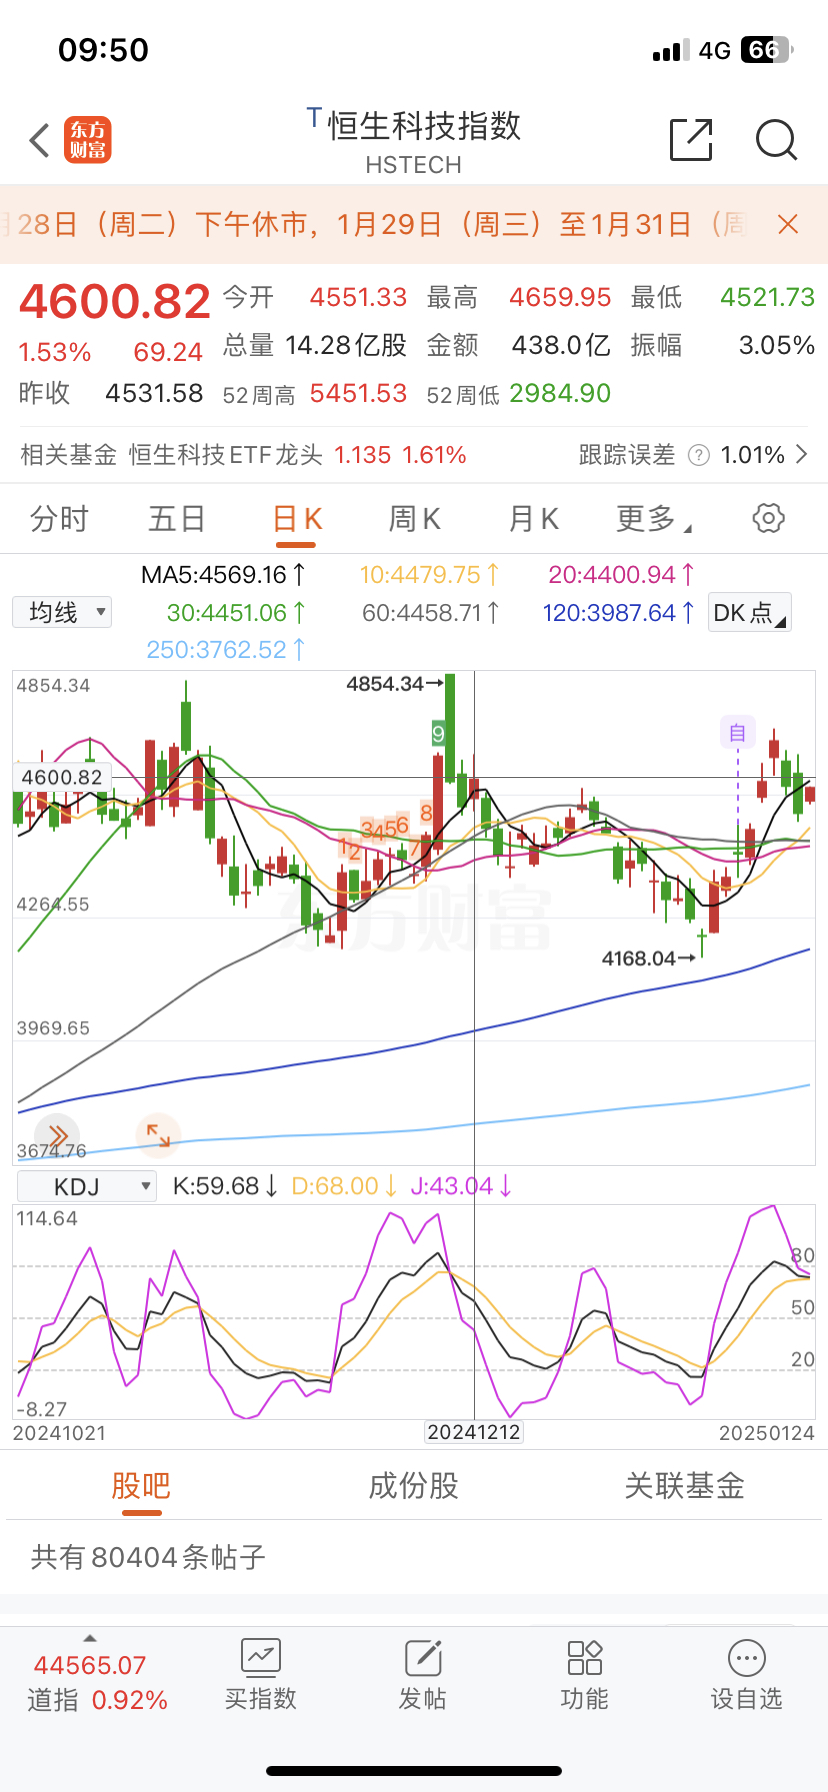This screenshot has height=1792, width=828.
Task: Open the KDJ indicator dropdown
Action: pyautogui.click(x=87, y=1186)
